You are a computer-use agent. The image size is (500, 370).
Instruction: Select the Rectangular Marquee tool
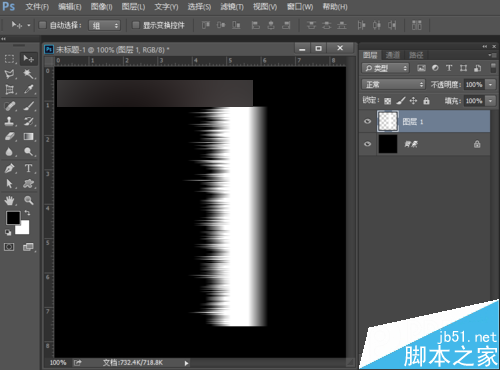click(9, 59)
